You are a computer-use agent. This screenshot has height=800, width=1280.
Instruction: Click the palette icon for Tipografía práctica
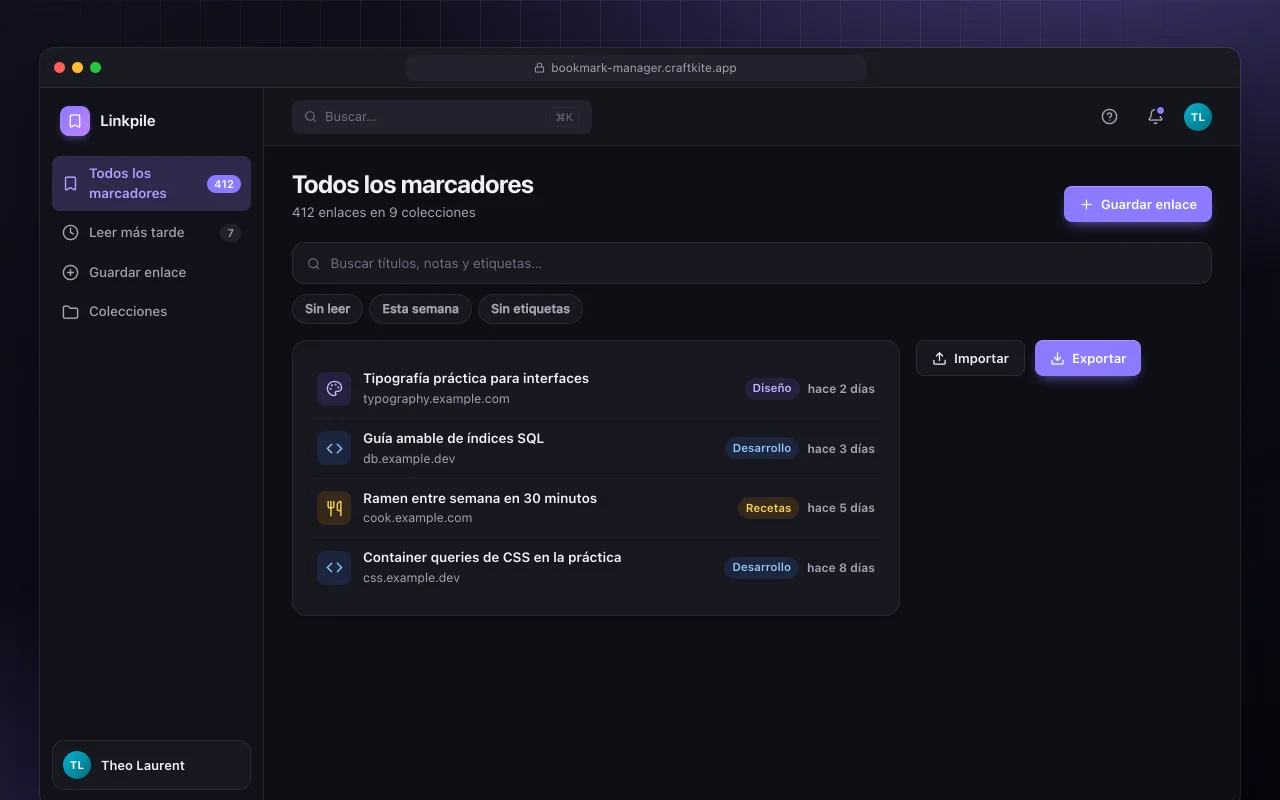(334, 389)
